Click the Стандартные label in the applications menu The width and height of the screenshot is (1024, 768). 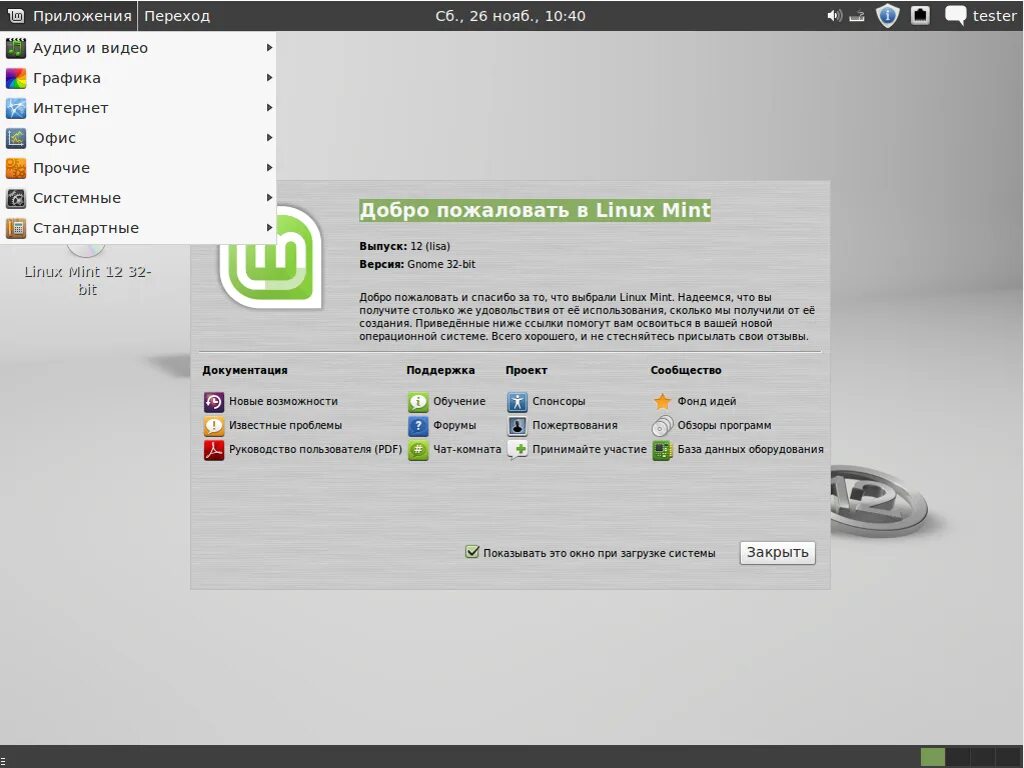(x=86, y=228)
